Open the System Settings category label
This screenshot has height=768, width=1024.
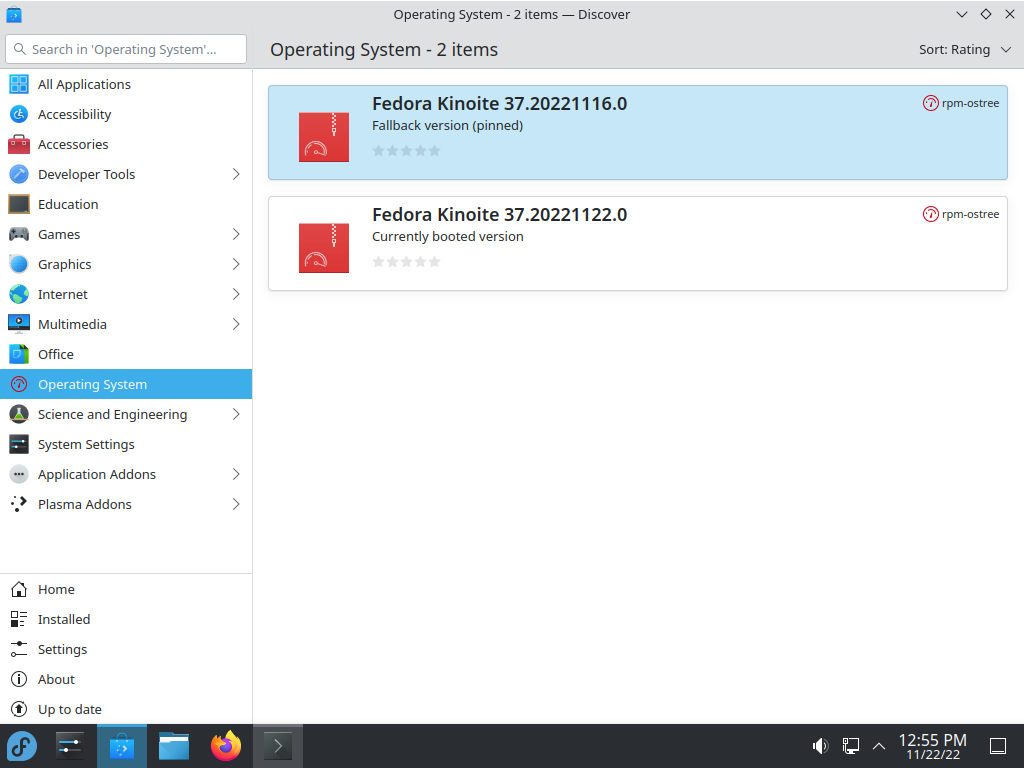(x=86, y=445)
